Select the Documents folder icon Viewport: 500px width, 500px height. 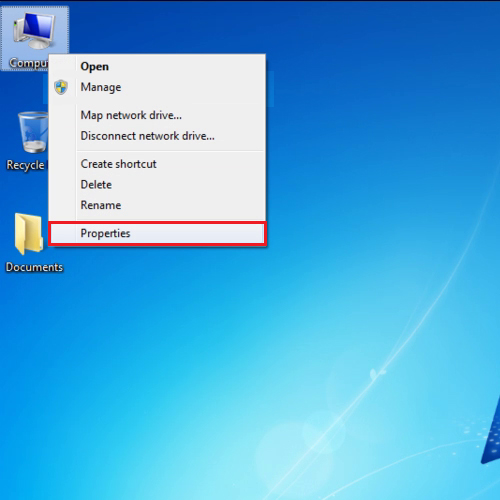tap(29, 234)
